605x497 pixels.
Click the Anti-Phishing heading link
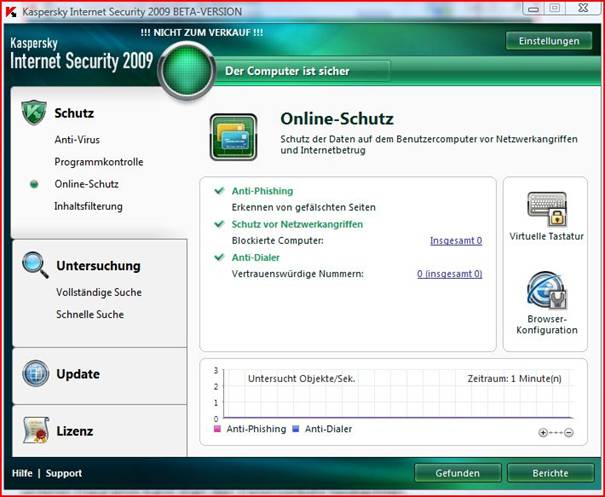pyautogui.click(x=262, y=191)
